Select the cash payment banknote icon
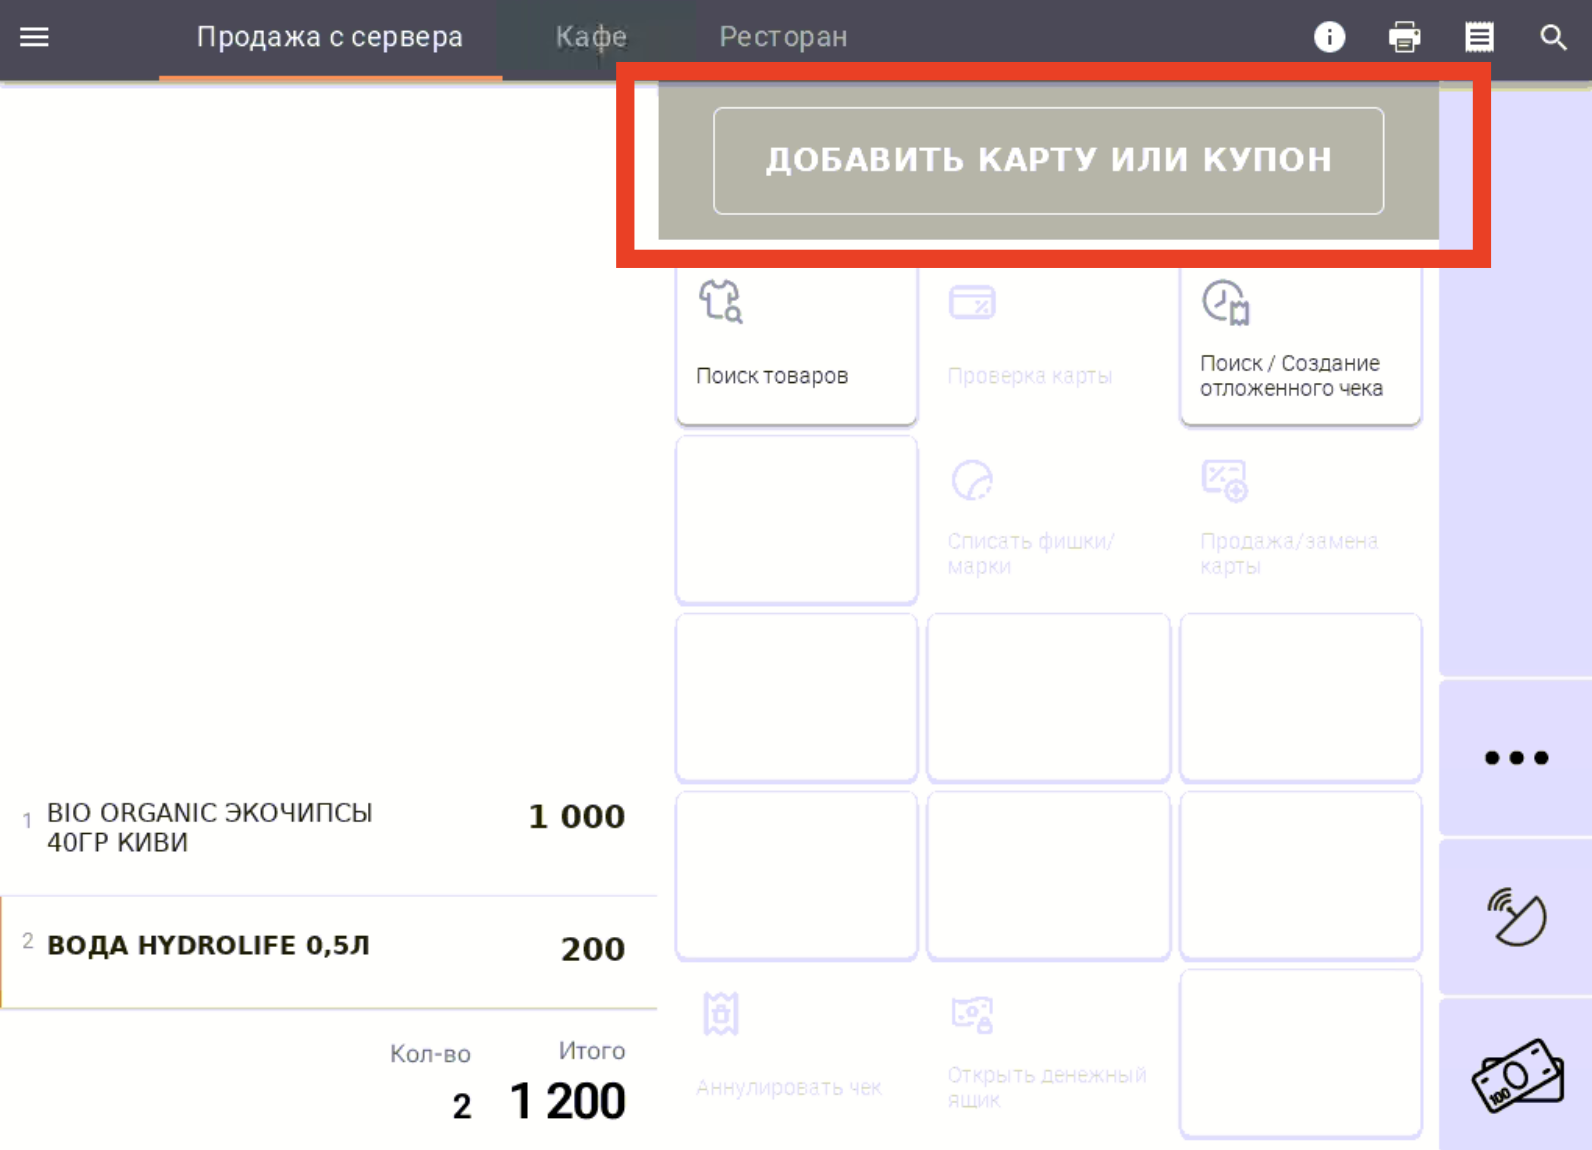1592x1150 pixels. pos(1516,1075)
